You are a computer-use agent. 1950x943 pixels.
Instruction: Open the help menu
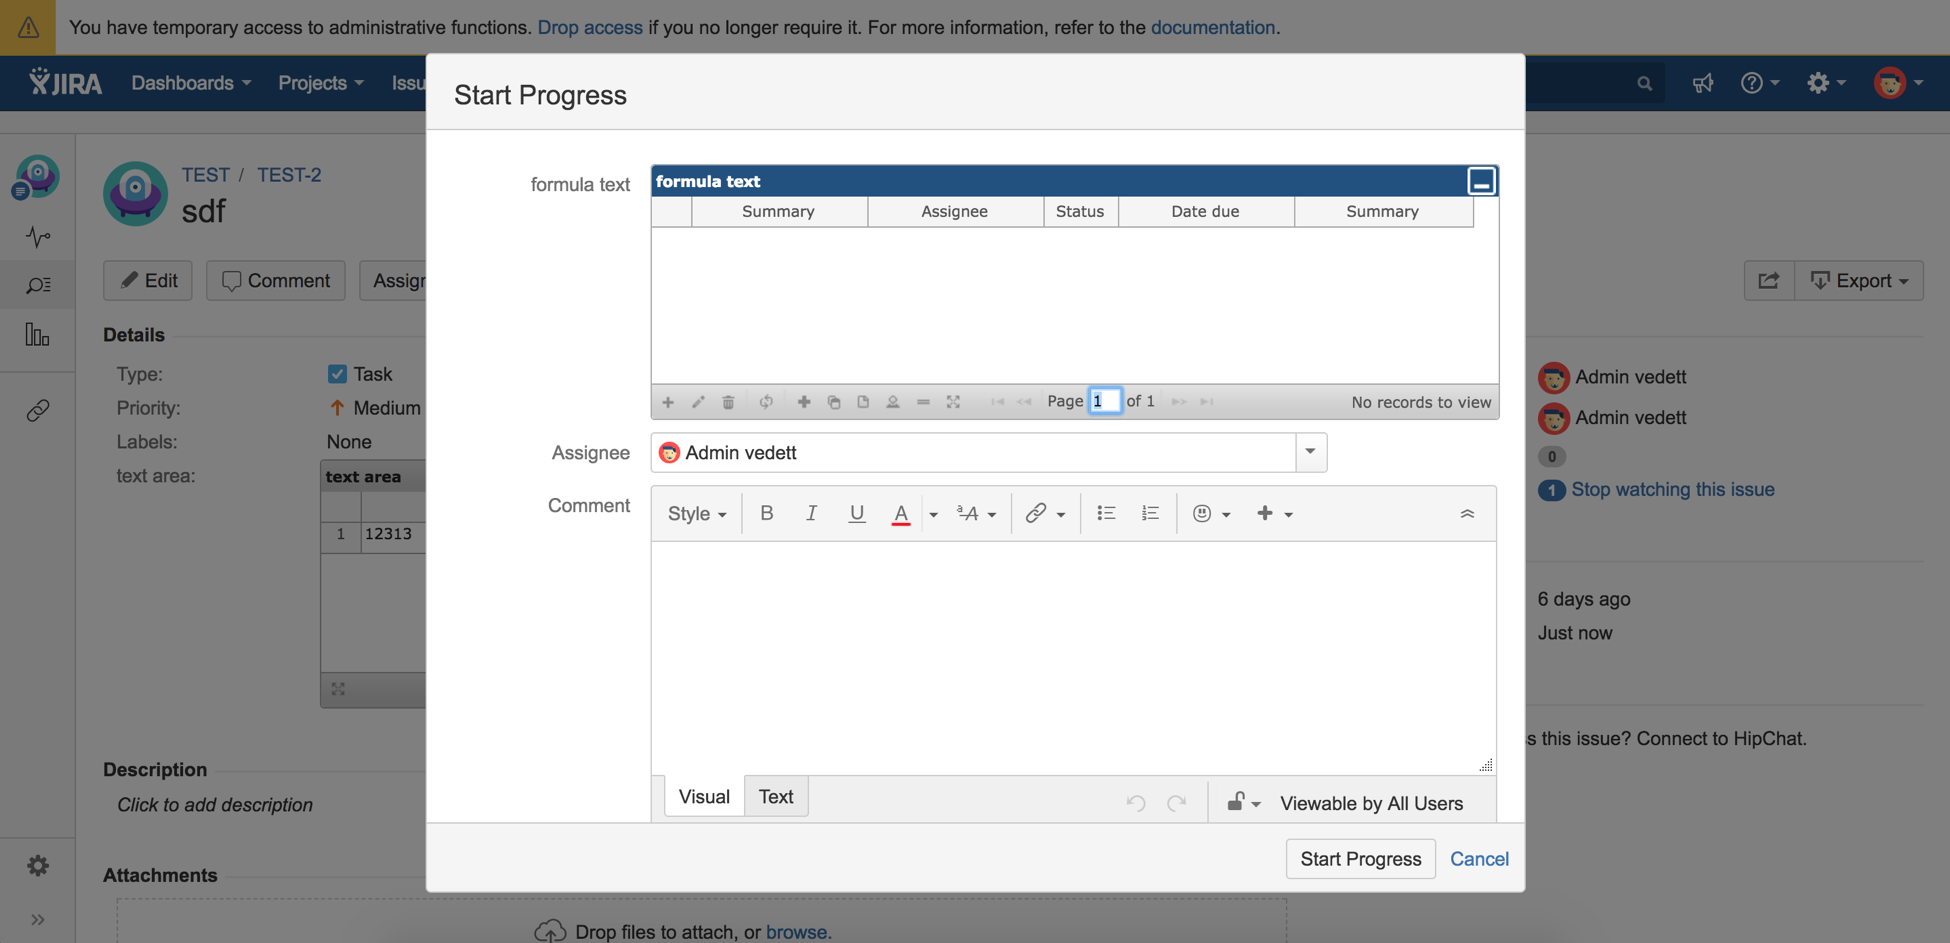point(1759,83)
